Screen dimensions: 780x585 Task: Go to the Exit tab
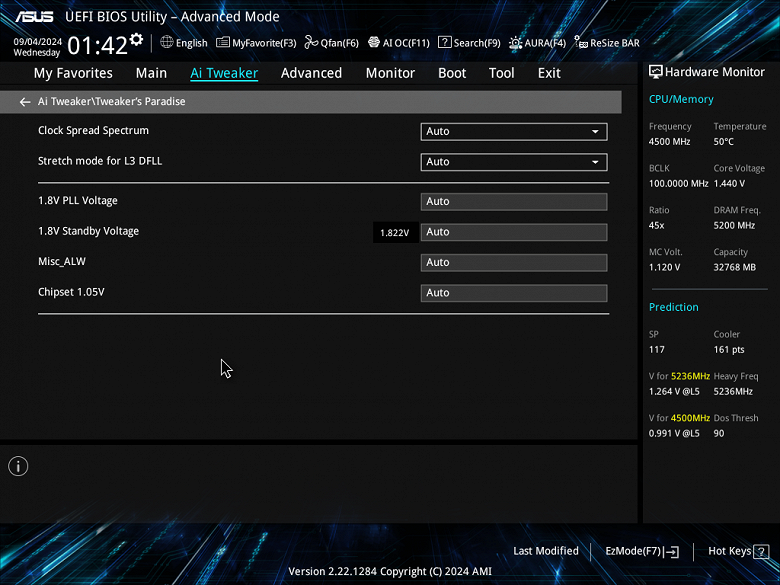coord(549,73)
